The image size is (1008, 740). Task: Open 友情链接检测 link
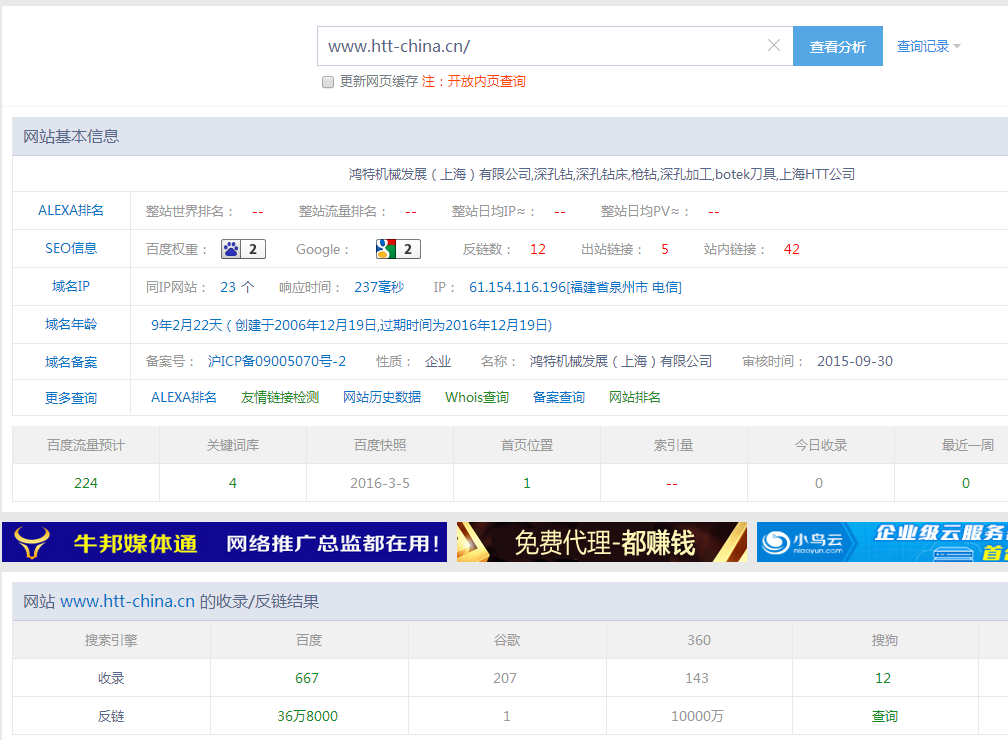[x=280, y=397]
